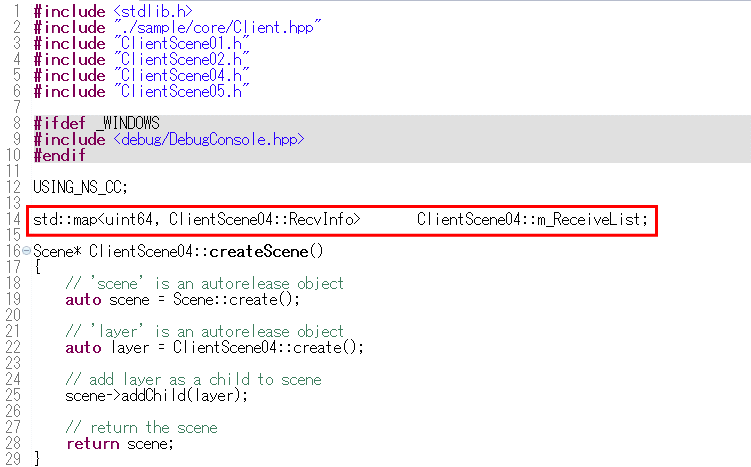751x467 pixels.
Task: Click the "return the scene" comment
Action: click(142, 427)
